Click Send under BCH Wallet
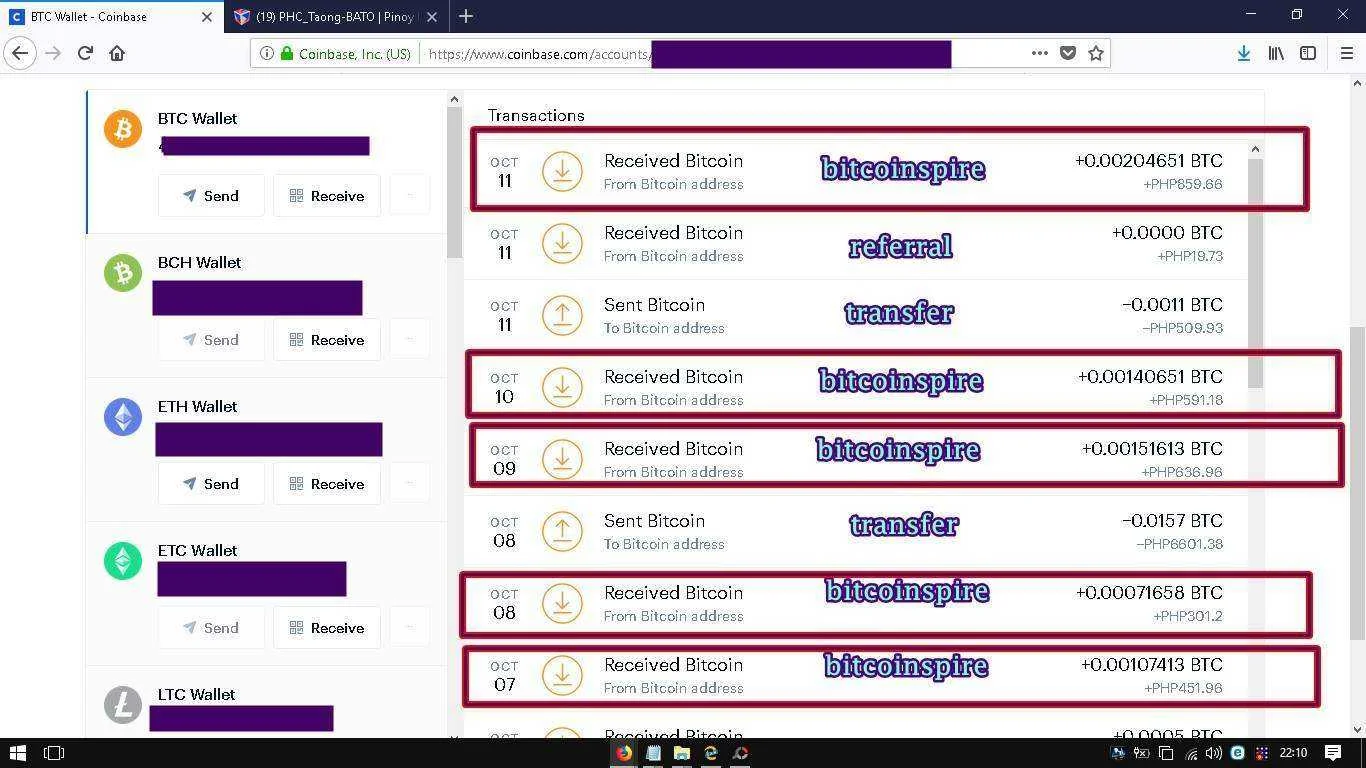The height and width of the screenshot is (768, 1366). click(x=211, y=340)
